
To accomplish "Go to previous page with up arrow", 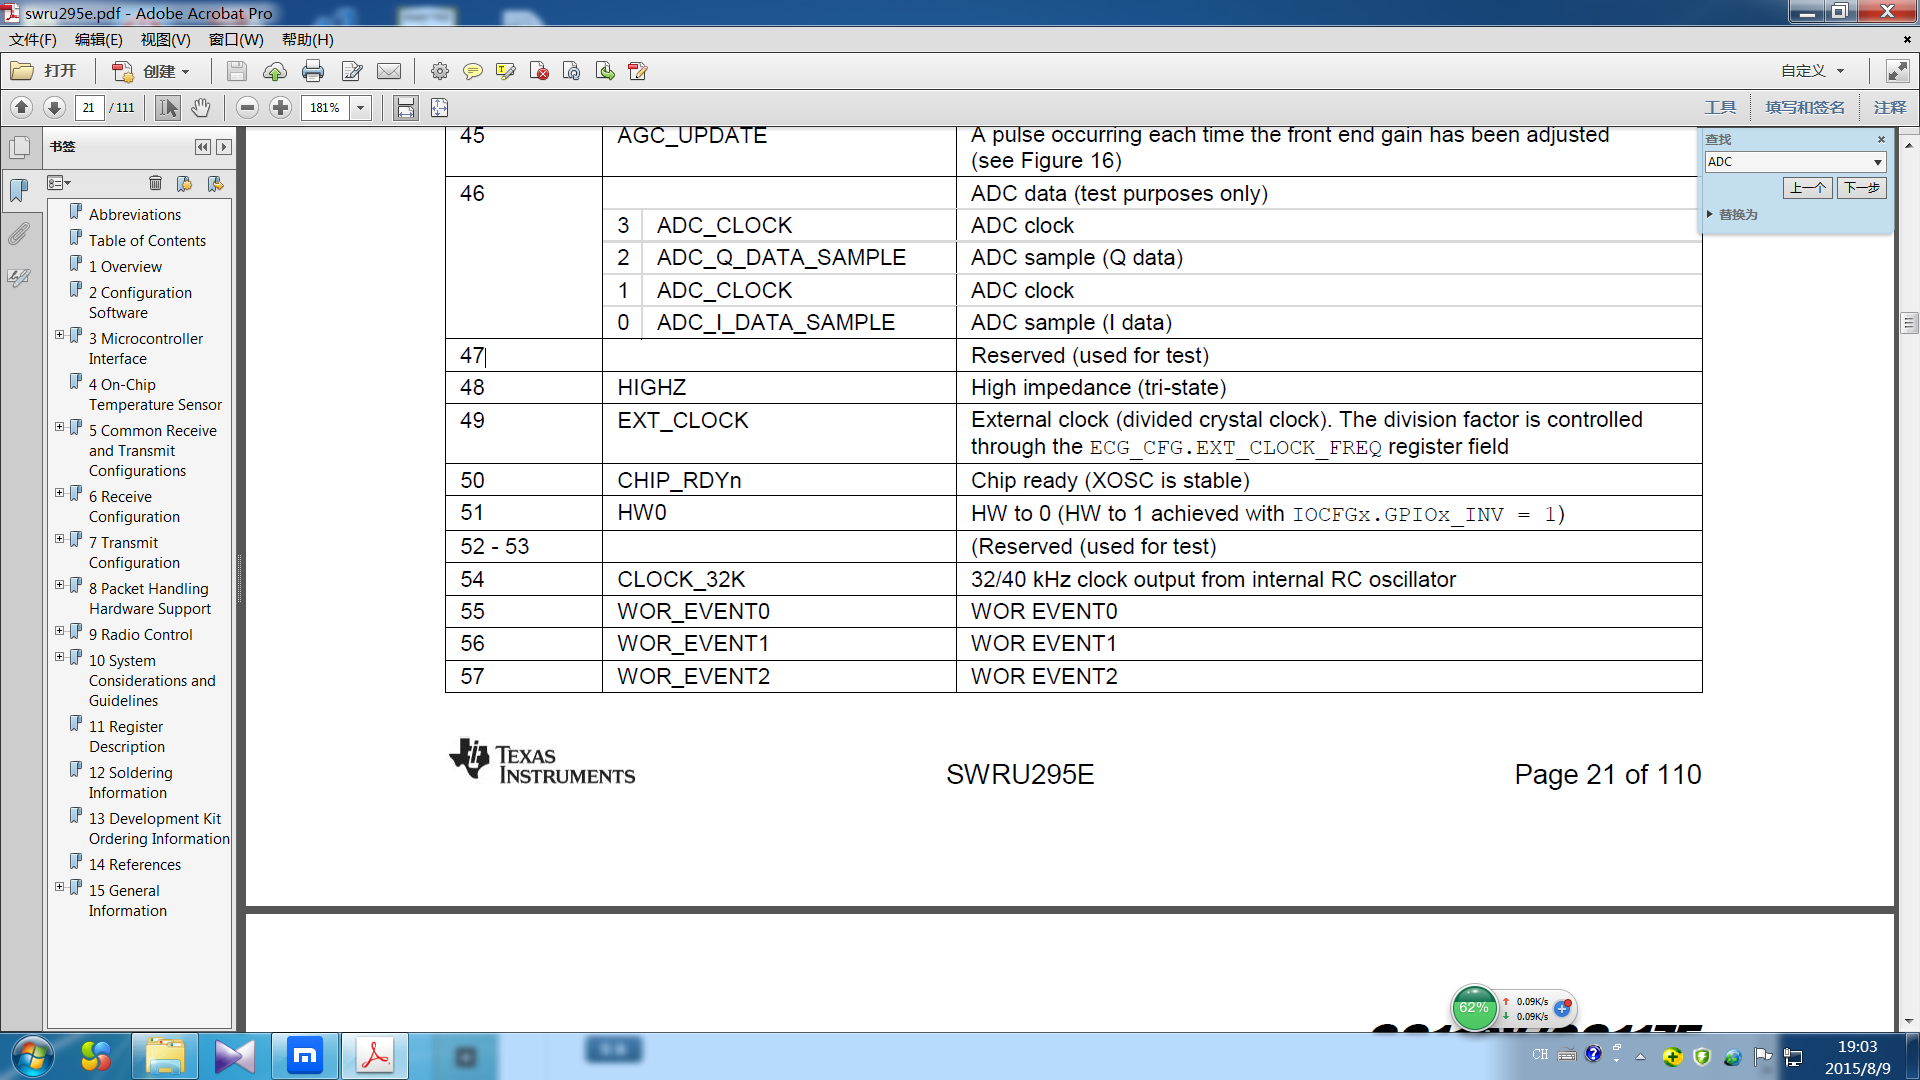I will 21,107.
